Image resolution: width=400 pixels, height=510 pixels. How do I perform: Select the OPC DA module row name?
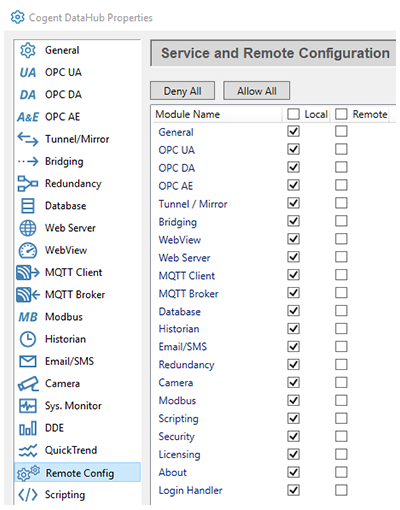click(x=176, y=168)
